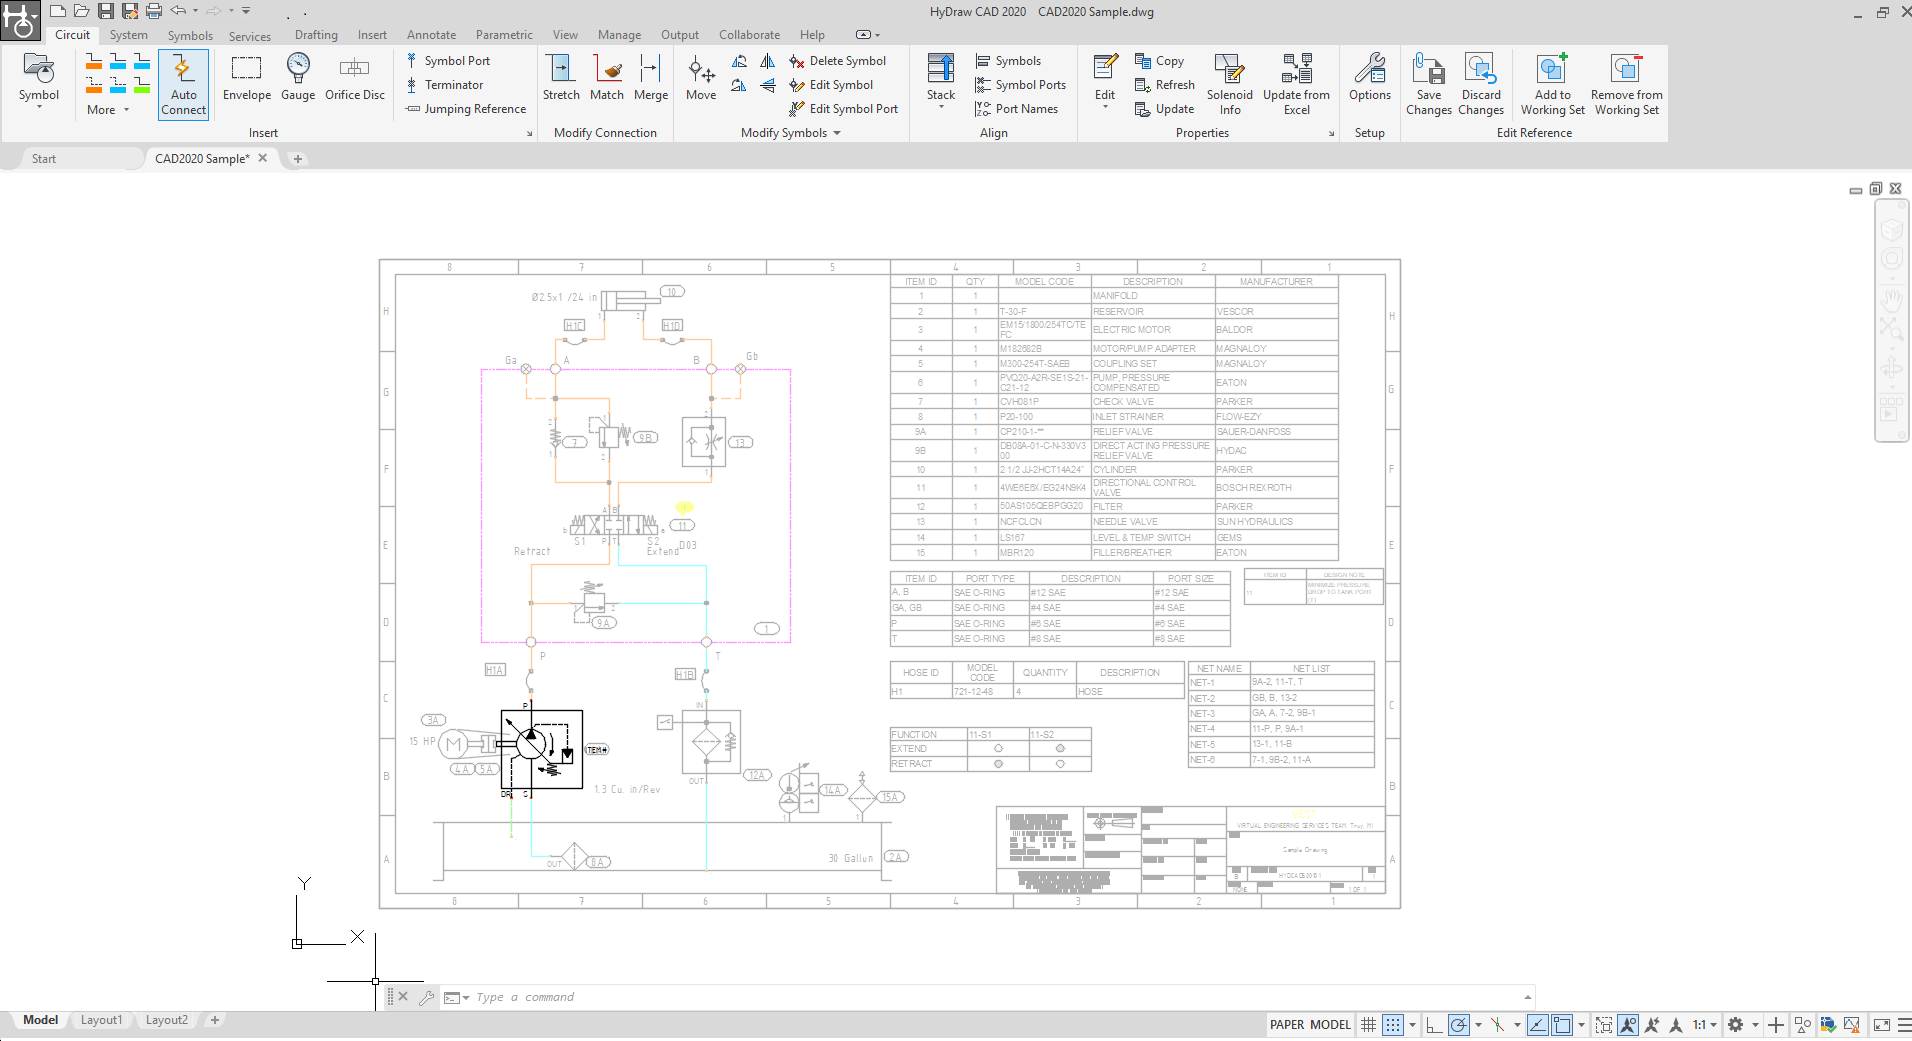
Task: Switch to the System ribbon tab
Action: (x=129, y=35)
